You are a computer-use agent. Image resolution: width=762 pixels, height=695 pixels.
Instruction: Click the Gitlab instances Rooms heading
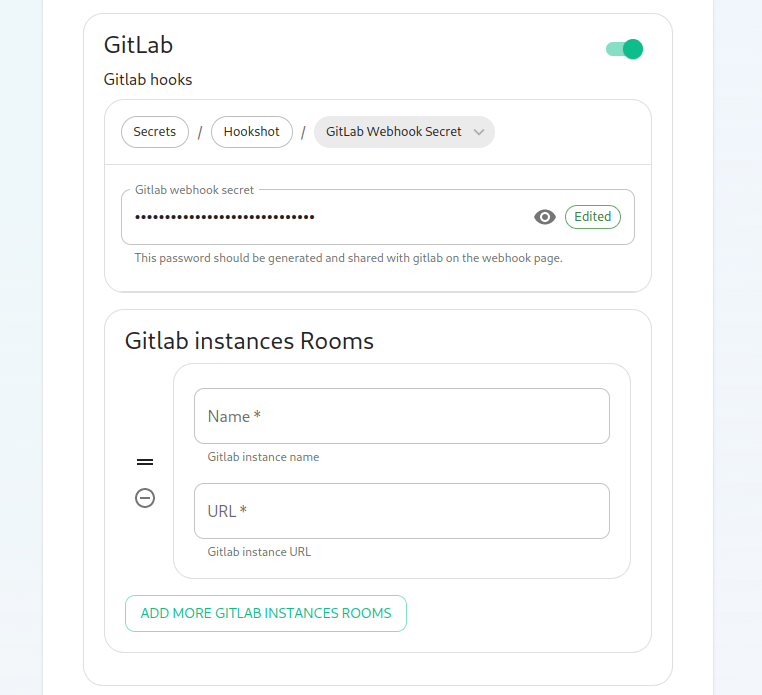coord(249,341)
